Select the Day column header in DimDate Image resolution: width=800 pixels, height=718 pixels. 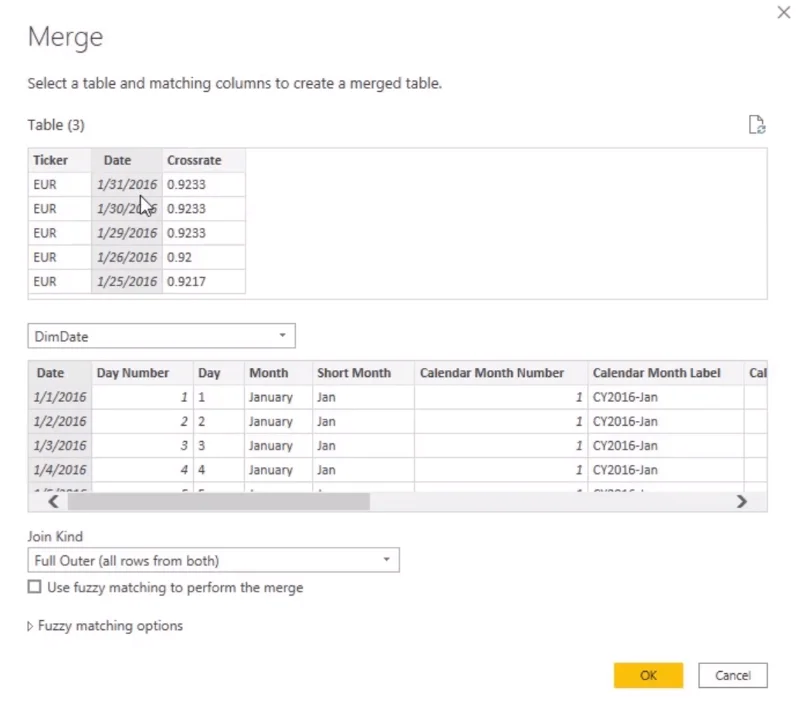219,373
